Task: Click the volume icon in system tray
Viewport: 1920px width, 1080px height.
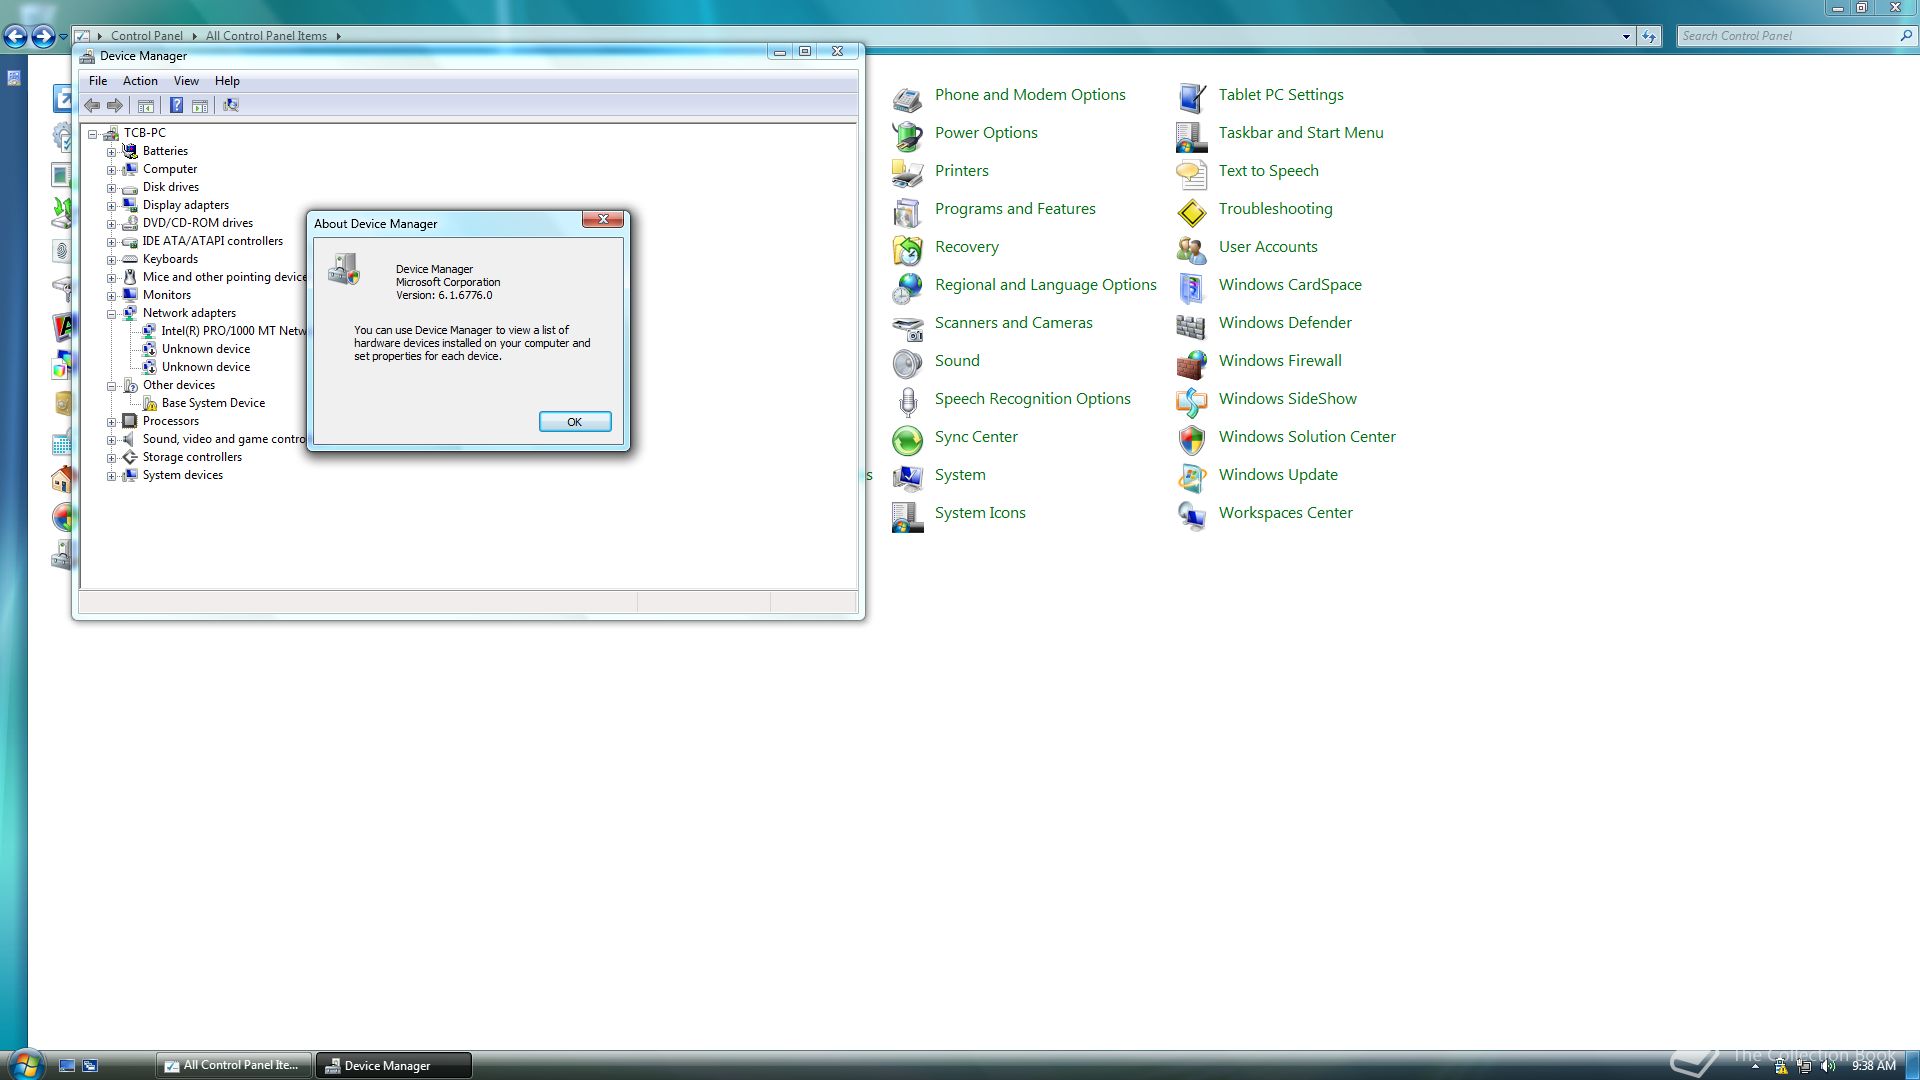Action: pos(1828,1066)
